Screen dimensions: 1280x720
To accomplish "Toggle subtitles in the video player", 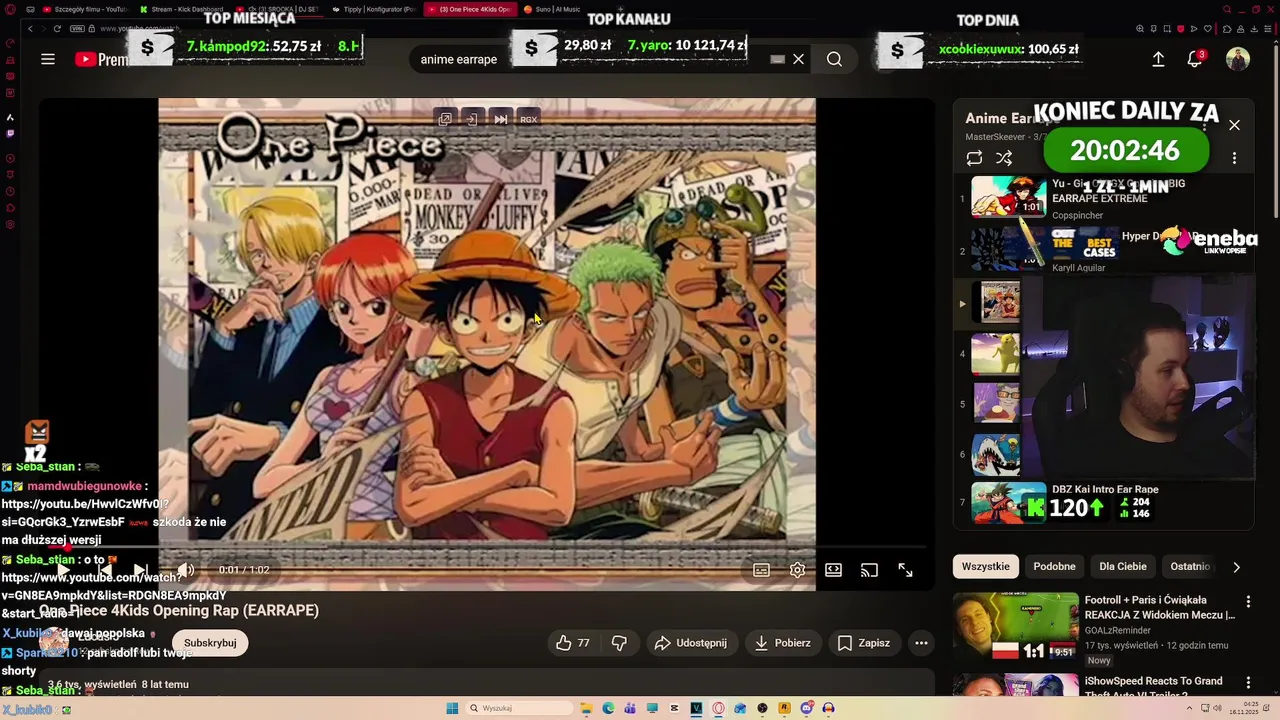I will (x=761, y=570).
